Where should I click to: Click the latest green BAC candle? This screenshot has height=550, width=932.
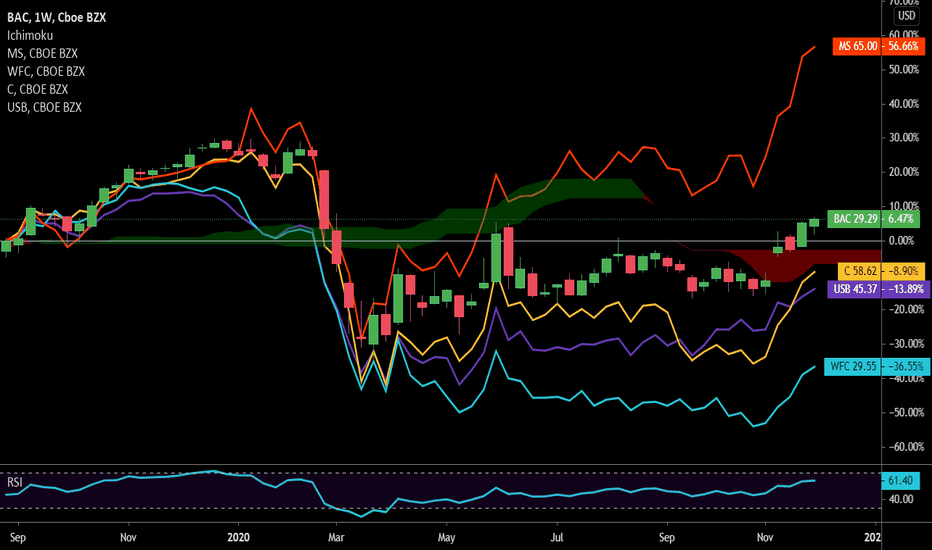(x=814, y=222)
